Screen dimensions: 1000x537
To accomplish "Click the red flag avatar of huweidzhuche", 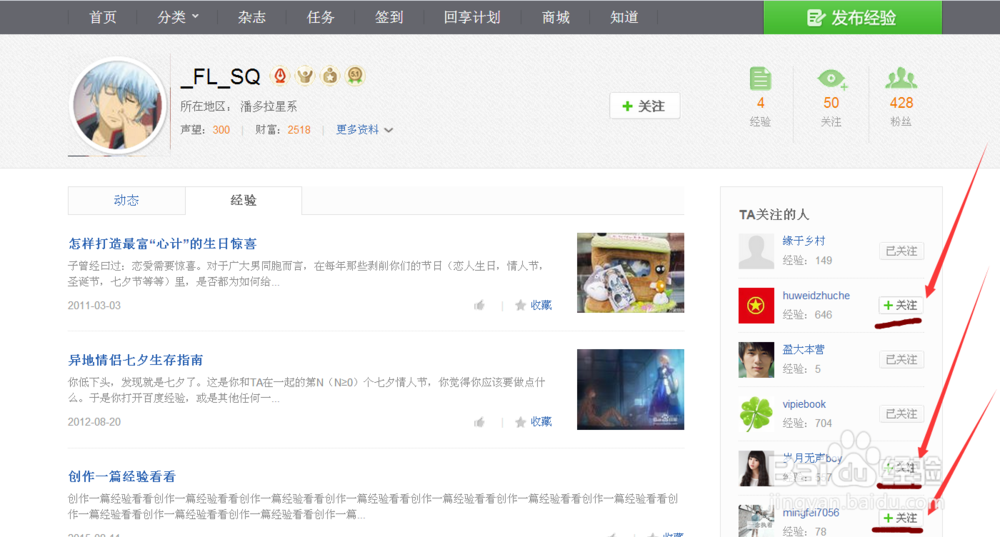I will [756, 305].
